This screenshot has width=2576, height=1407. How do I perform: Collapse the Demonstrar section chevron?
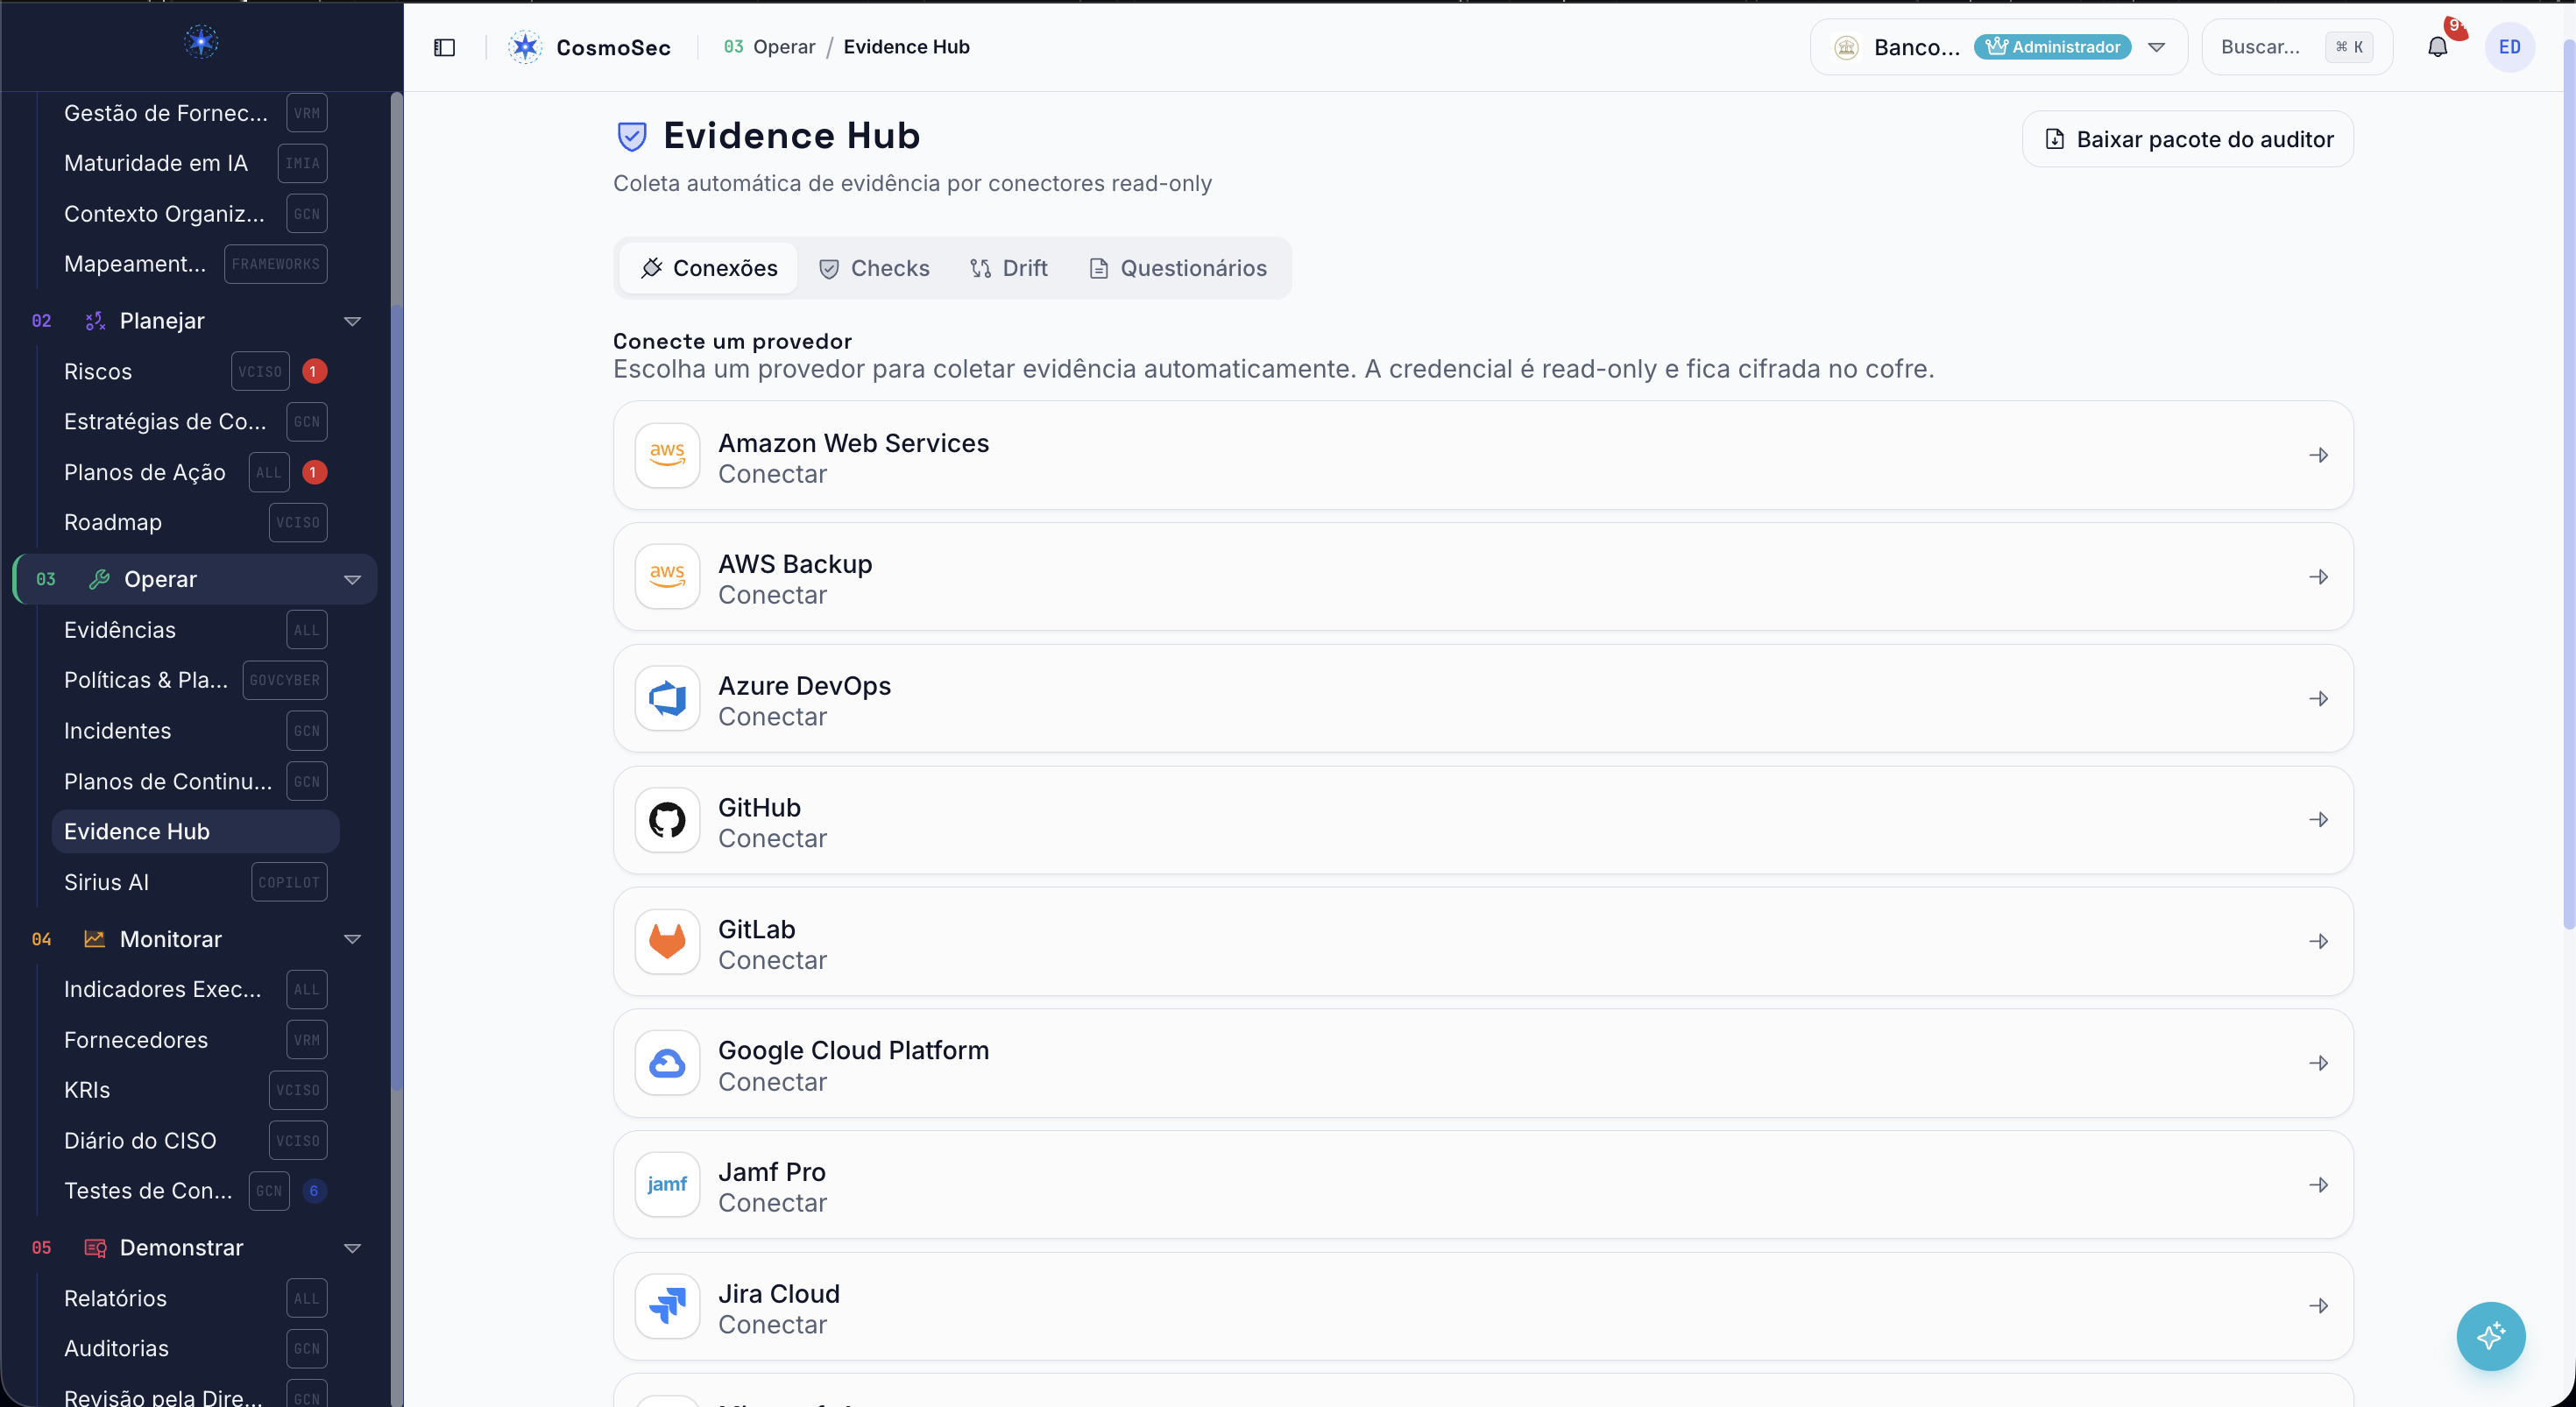coord(352,1248)
